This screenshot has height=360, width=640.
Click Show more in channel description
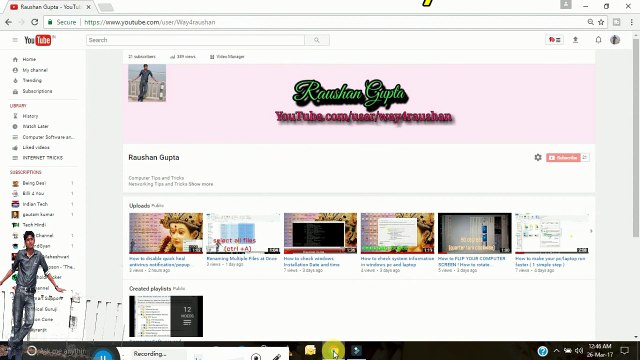coord(201,184)
